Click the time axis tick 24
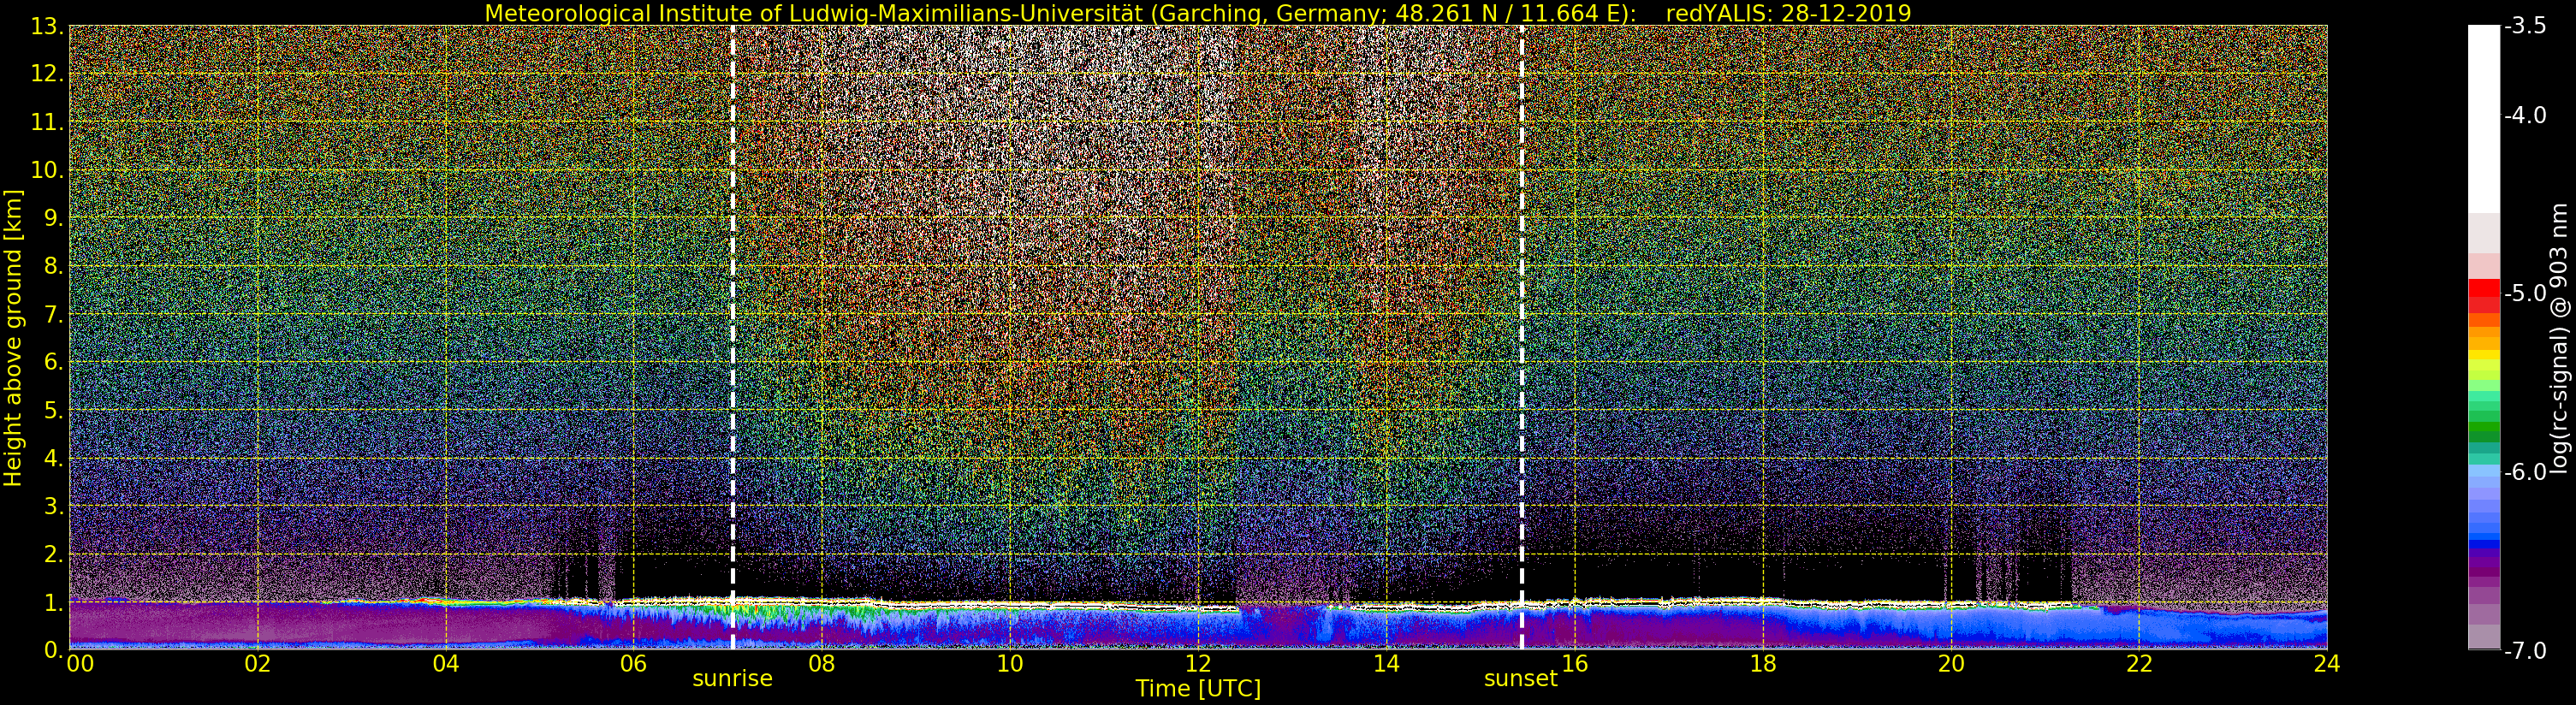Image resolution: width=2576 pixels, height=705 pixels. click(x=2327, y=663)
